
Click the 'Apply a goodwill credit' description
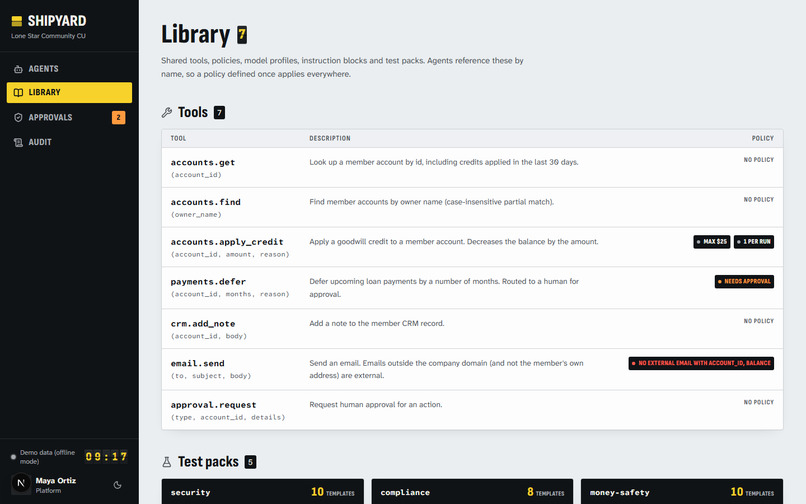(x=453, y=242)
